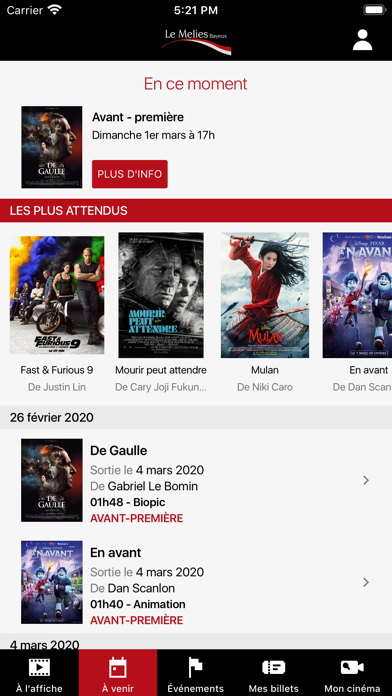Open the Fast & Furious 9 poster

click(57, 295)
